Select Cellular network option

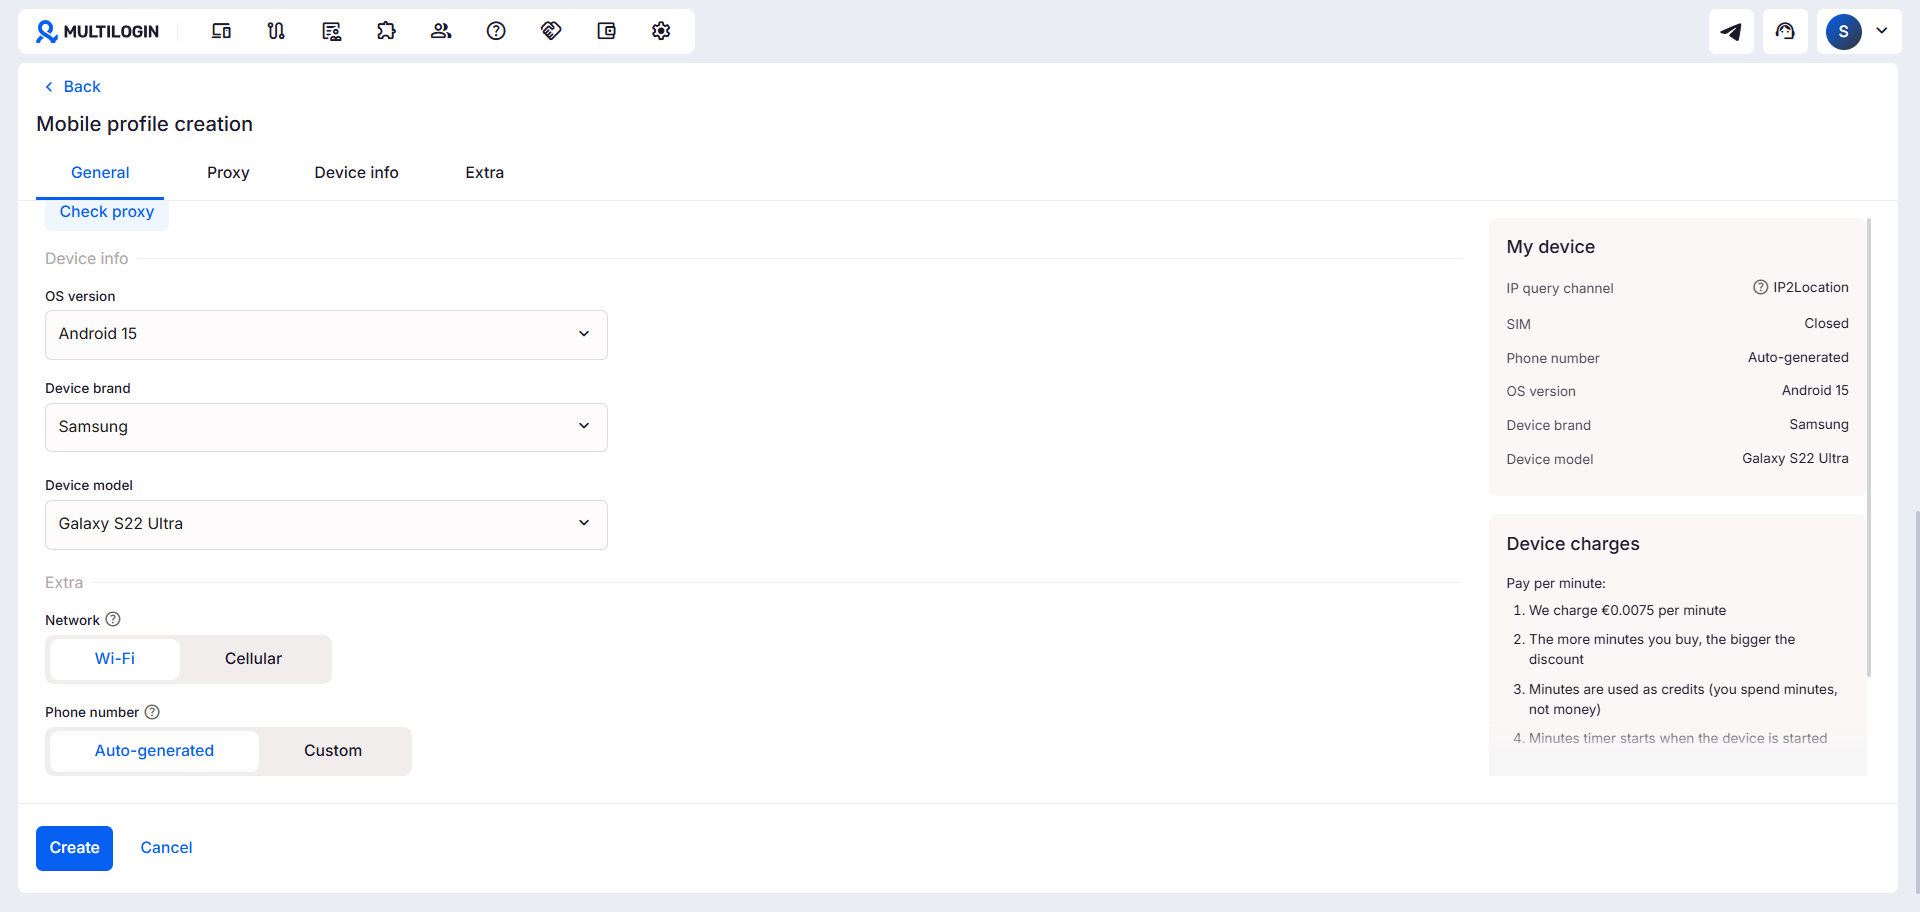[253, 659]
